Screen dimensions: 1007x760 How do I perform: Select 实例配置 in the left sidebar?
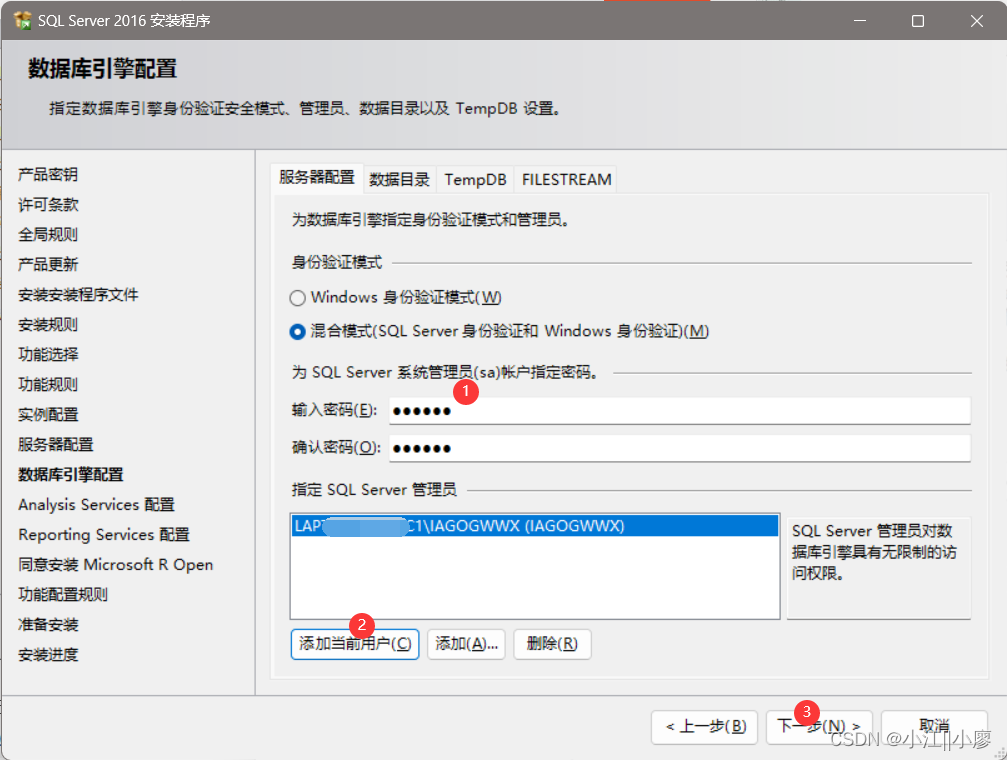[47, 414]
